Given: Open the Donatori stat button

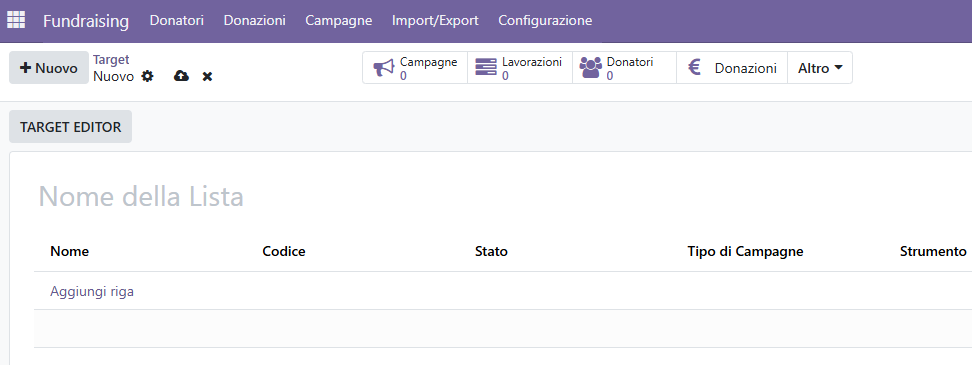Looking at the screenshot, I should (624, 68).
